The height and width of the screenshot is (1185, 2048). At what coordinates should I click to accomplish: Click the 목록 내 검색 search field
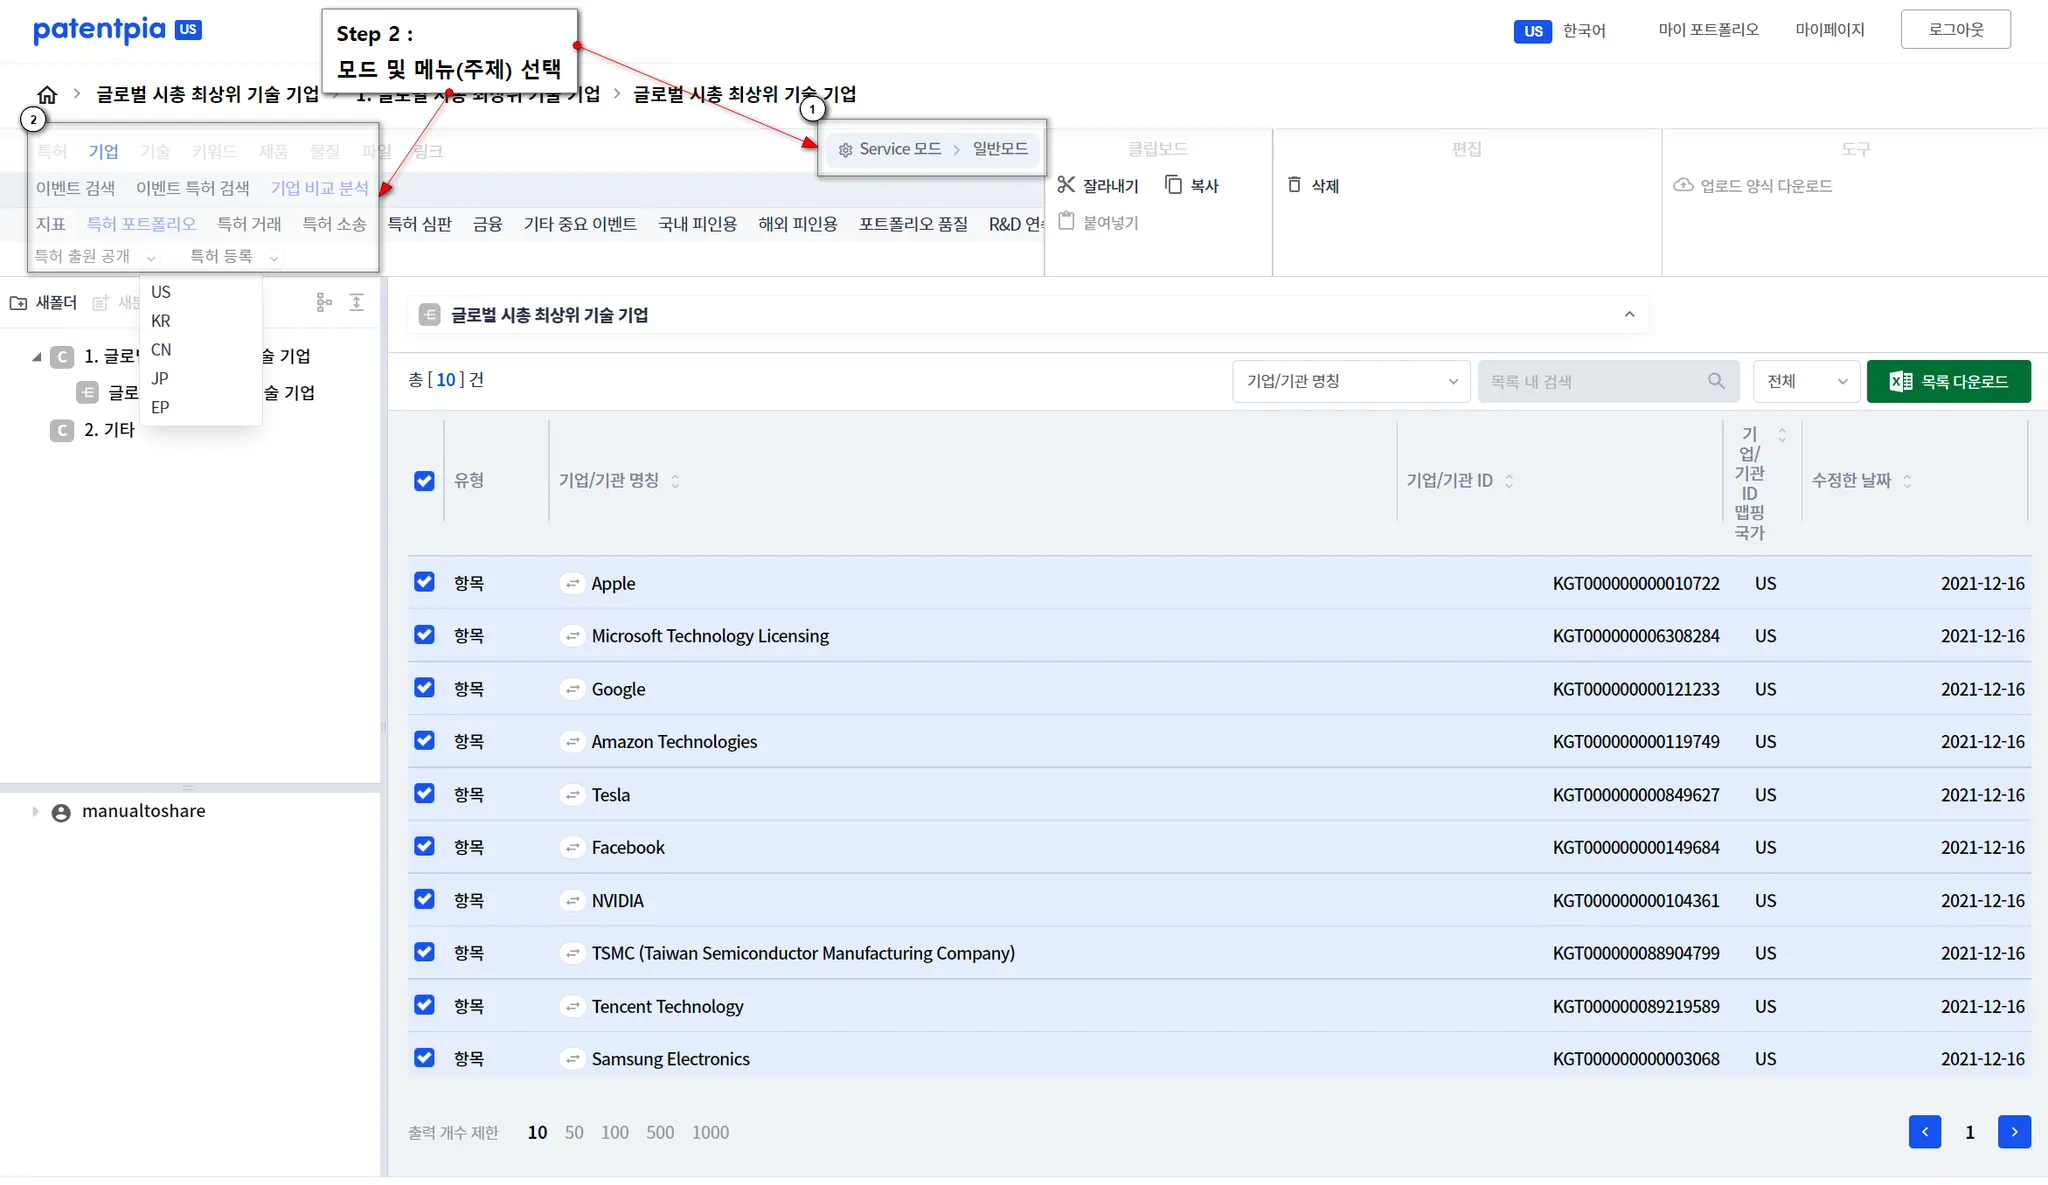click(x=1595, y=381)
